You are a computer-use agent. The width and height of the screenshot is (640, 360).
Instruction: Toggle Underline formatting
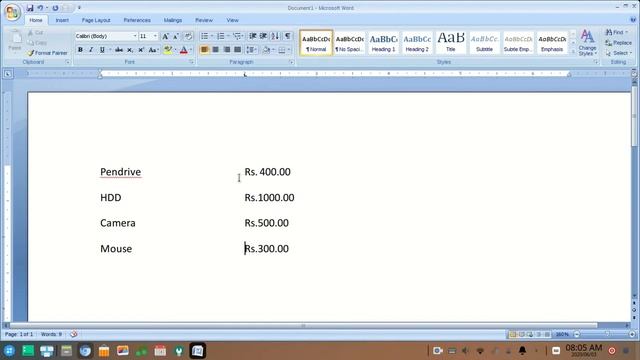coord(102,50)
